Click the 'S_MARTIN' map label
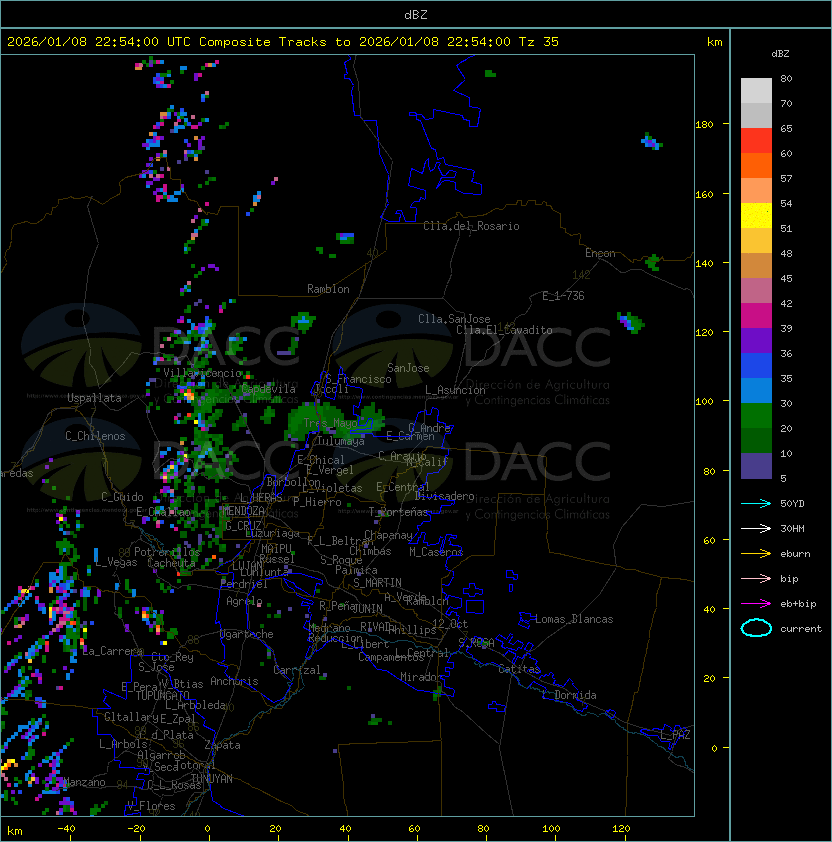The height and width of the screenshot is (842, 832). pyautogui.click(x=377, y=583)
